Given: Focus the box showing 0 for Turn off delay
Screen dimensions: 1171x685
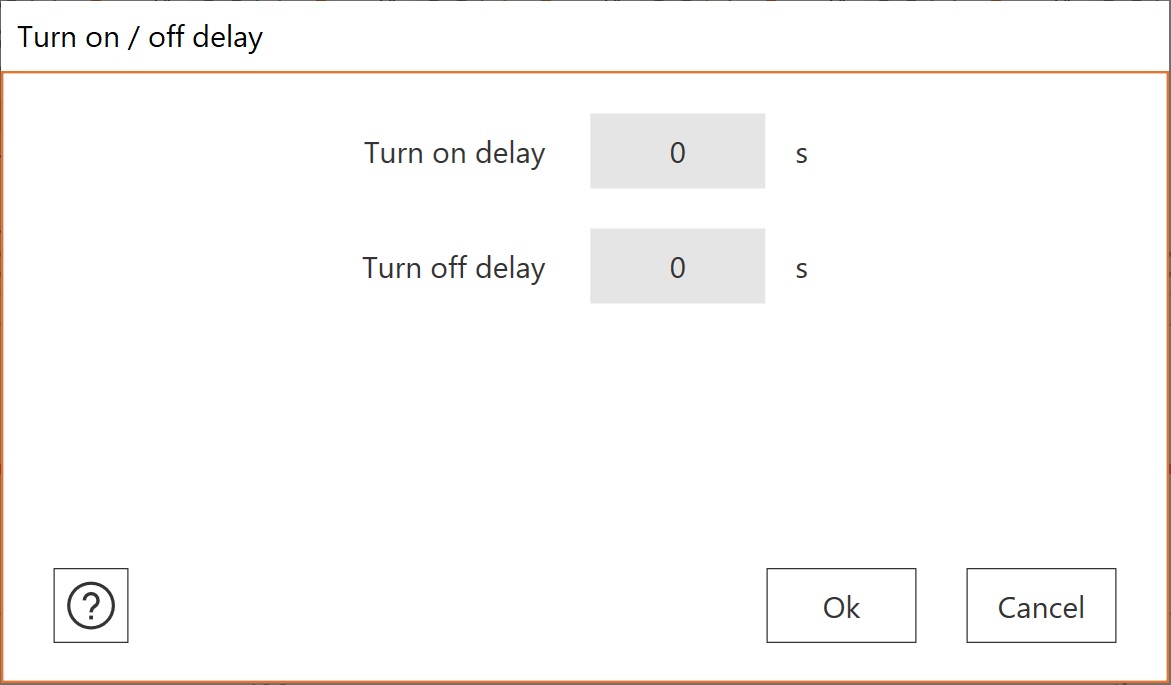Looking at the screenshot, I should [677, 267].
